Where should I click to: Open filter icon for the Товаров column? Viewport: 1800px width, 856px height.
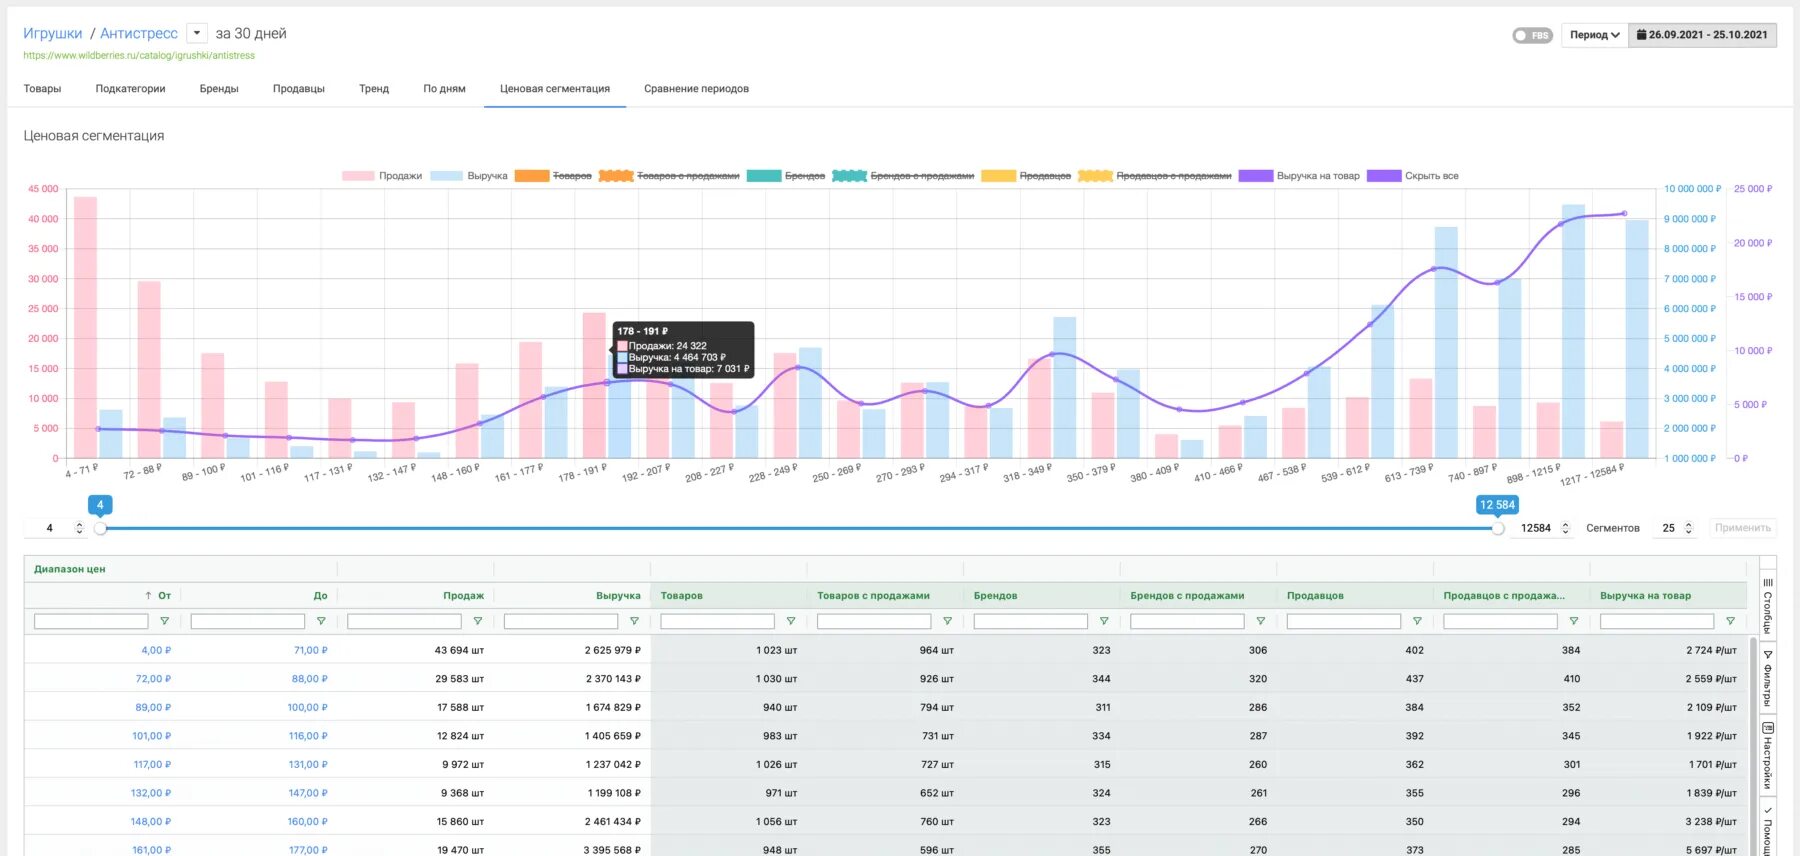click(791, 621)
